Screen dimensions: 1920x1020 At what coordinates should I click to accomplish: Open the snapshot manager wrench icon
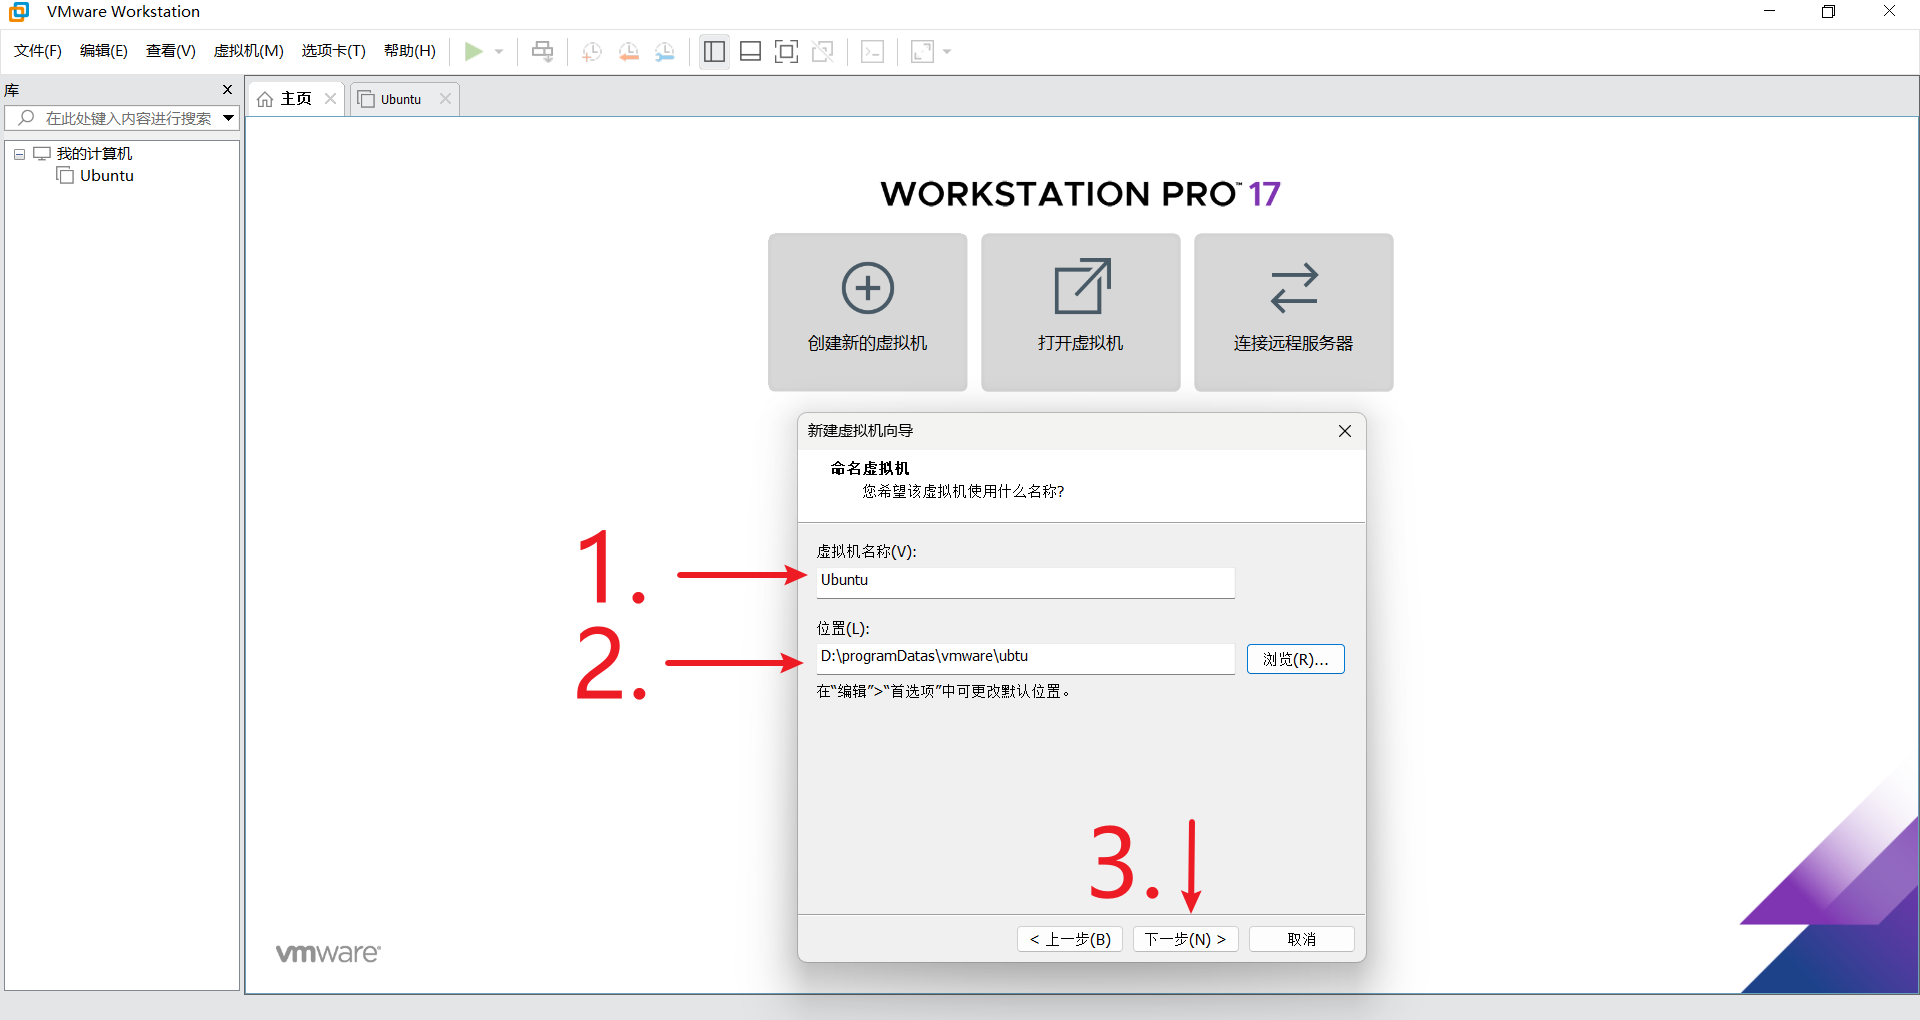(665, 51)
